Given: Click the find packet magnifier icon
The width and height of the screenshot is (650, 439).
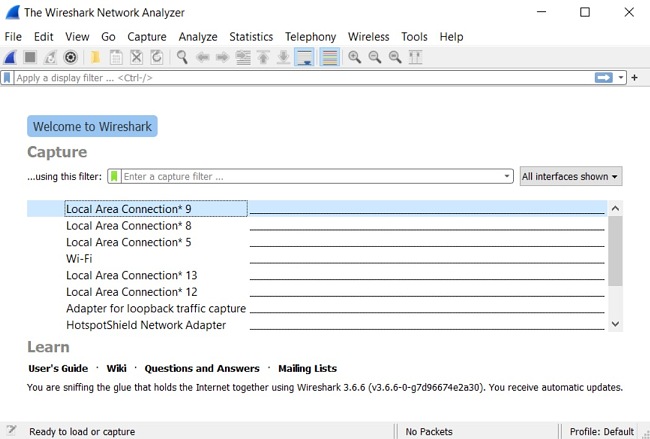Looking at the screenshot, I should click(182, 57).
